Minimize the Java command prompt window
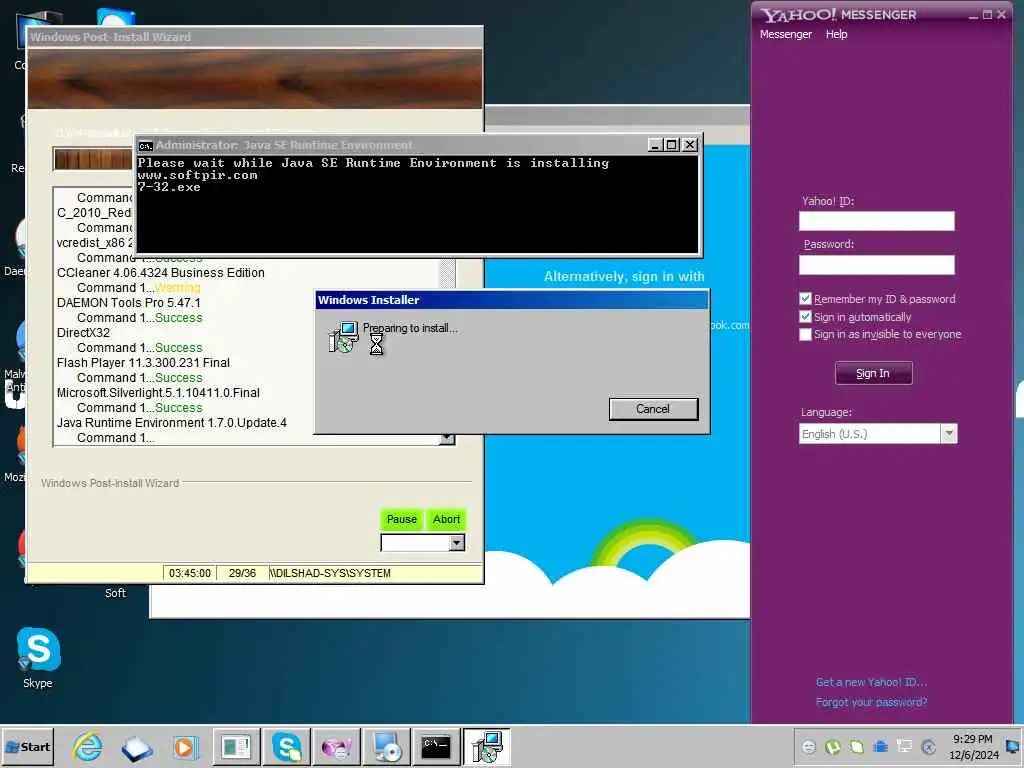 655,145
